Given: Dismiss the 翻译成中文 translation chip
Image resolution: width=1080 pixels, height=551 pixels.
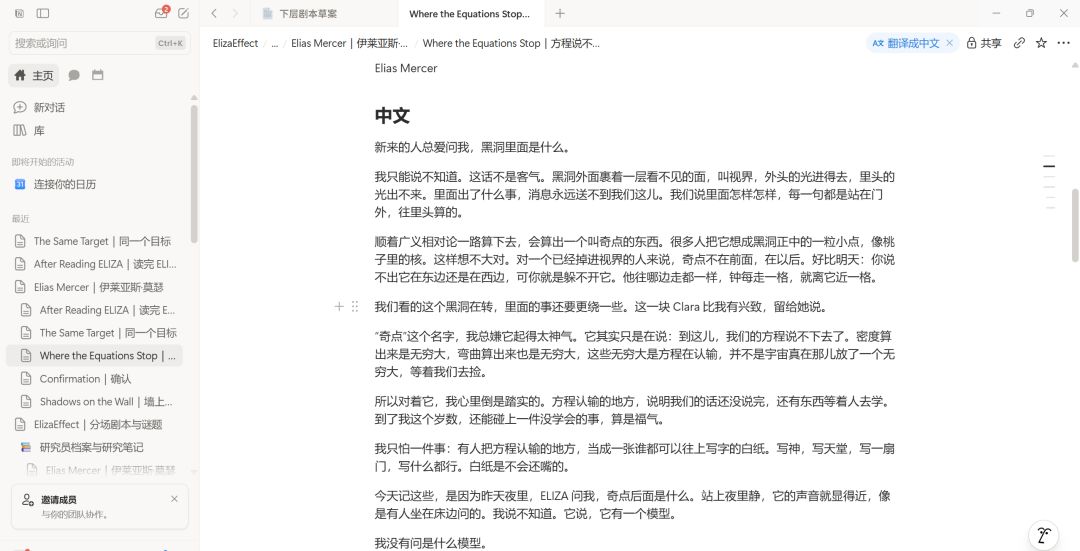Looking at the screenshot, I should (x=949, y=43).
